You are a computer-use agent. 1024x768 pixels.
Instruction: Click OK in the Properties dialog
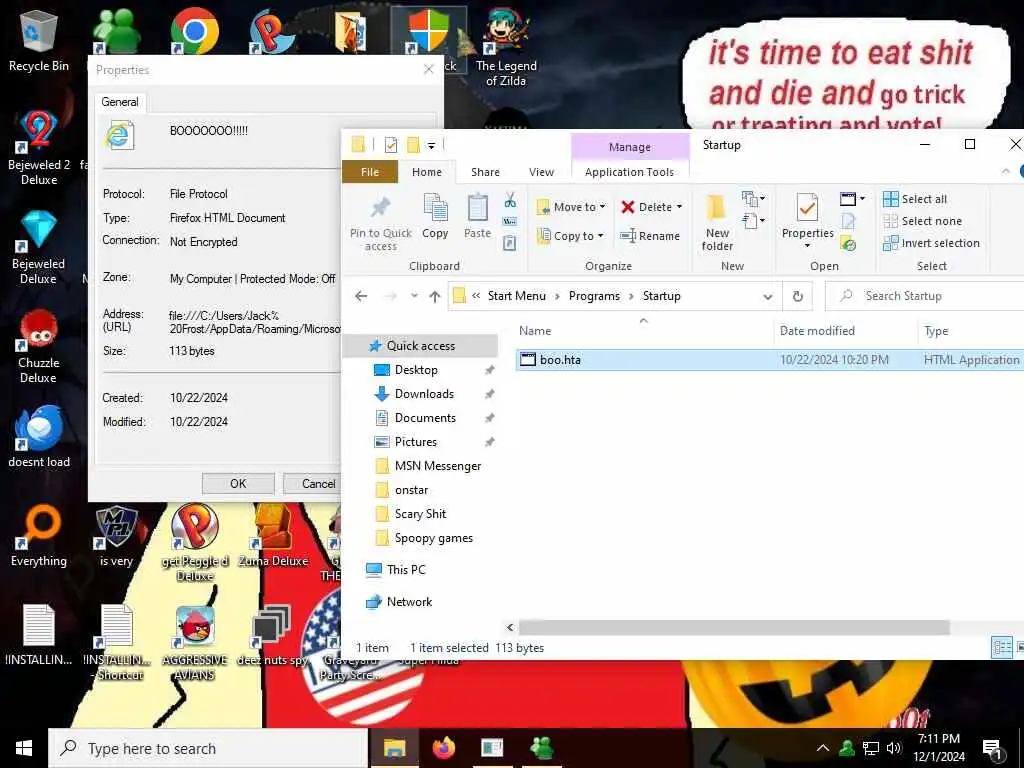click(x=238, y=483)
